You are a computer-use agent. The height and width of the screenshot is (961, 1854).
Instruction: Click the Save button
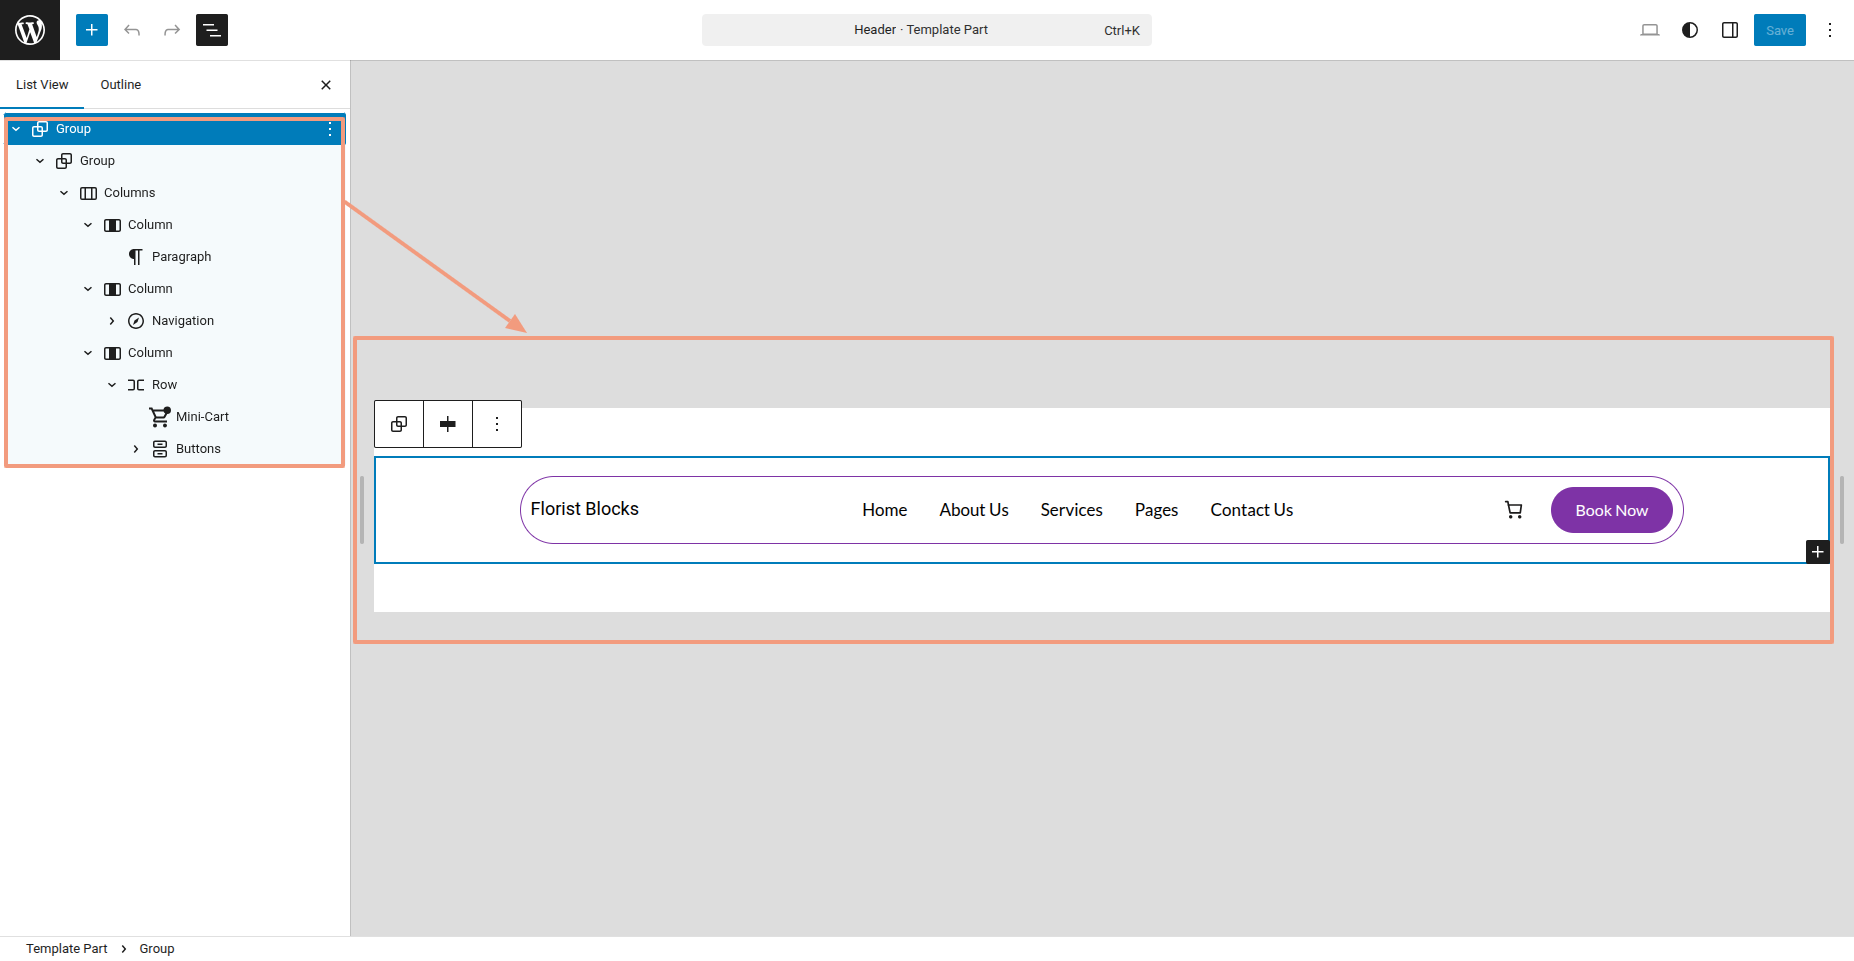point(1779,30)
